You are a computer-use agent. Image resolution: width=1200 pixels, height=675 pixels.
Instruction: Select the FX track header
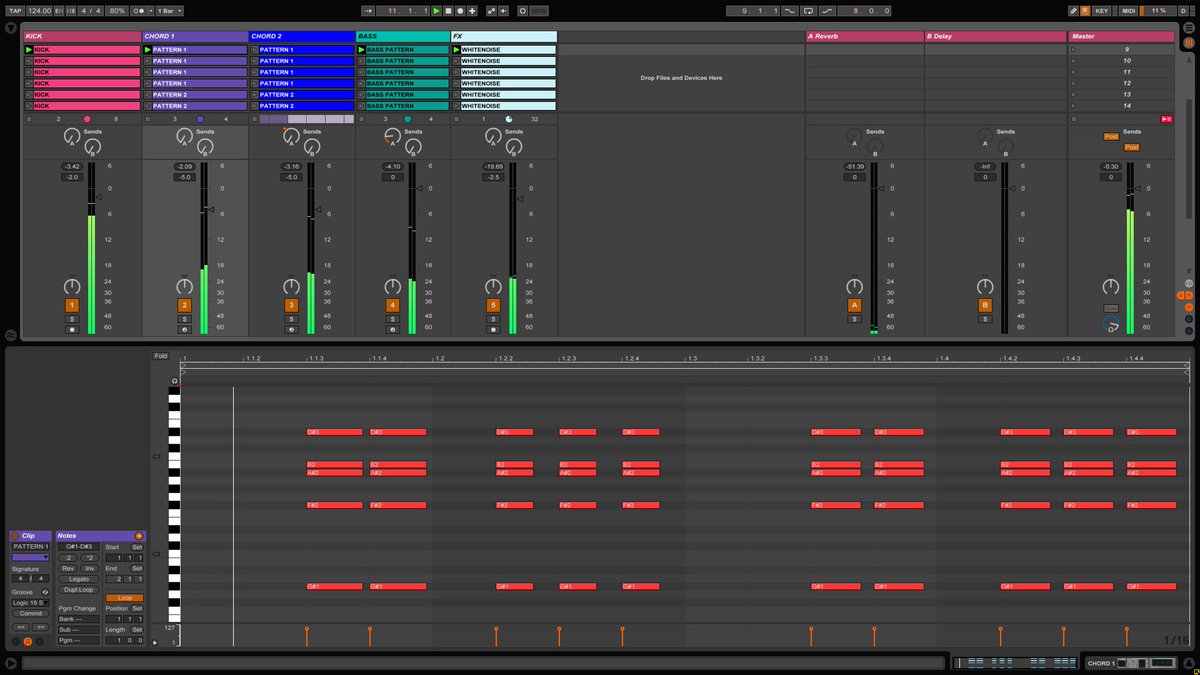pos(504,36)
